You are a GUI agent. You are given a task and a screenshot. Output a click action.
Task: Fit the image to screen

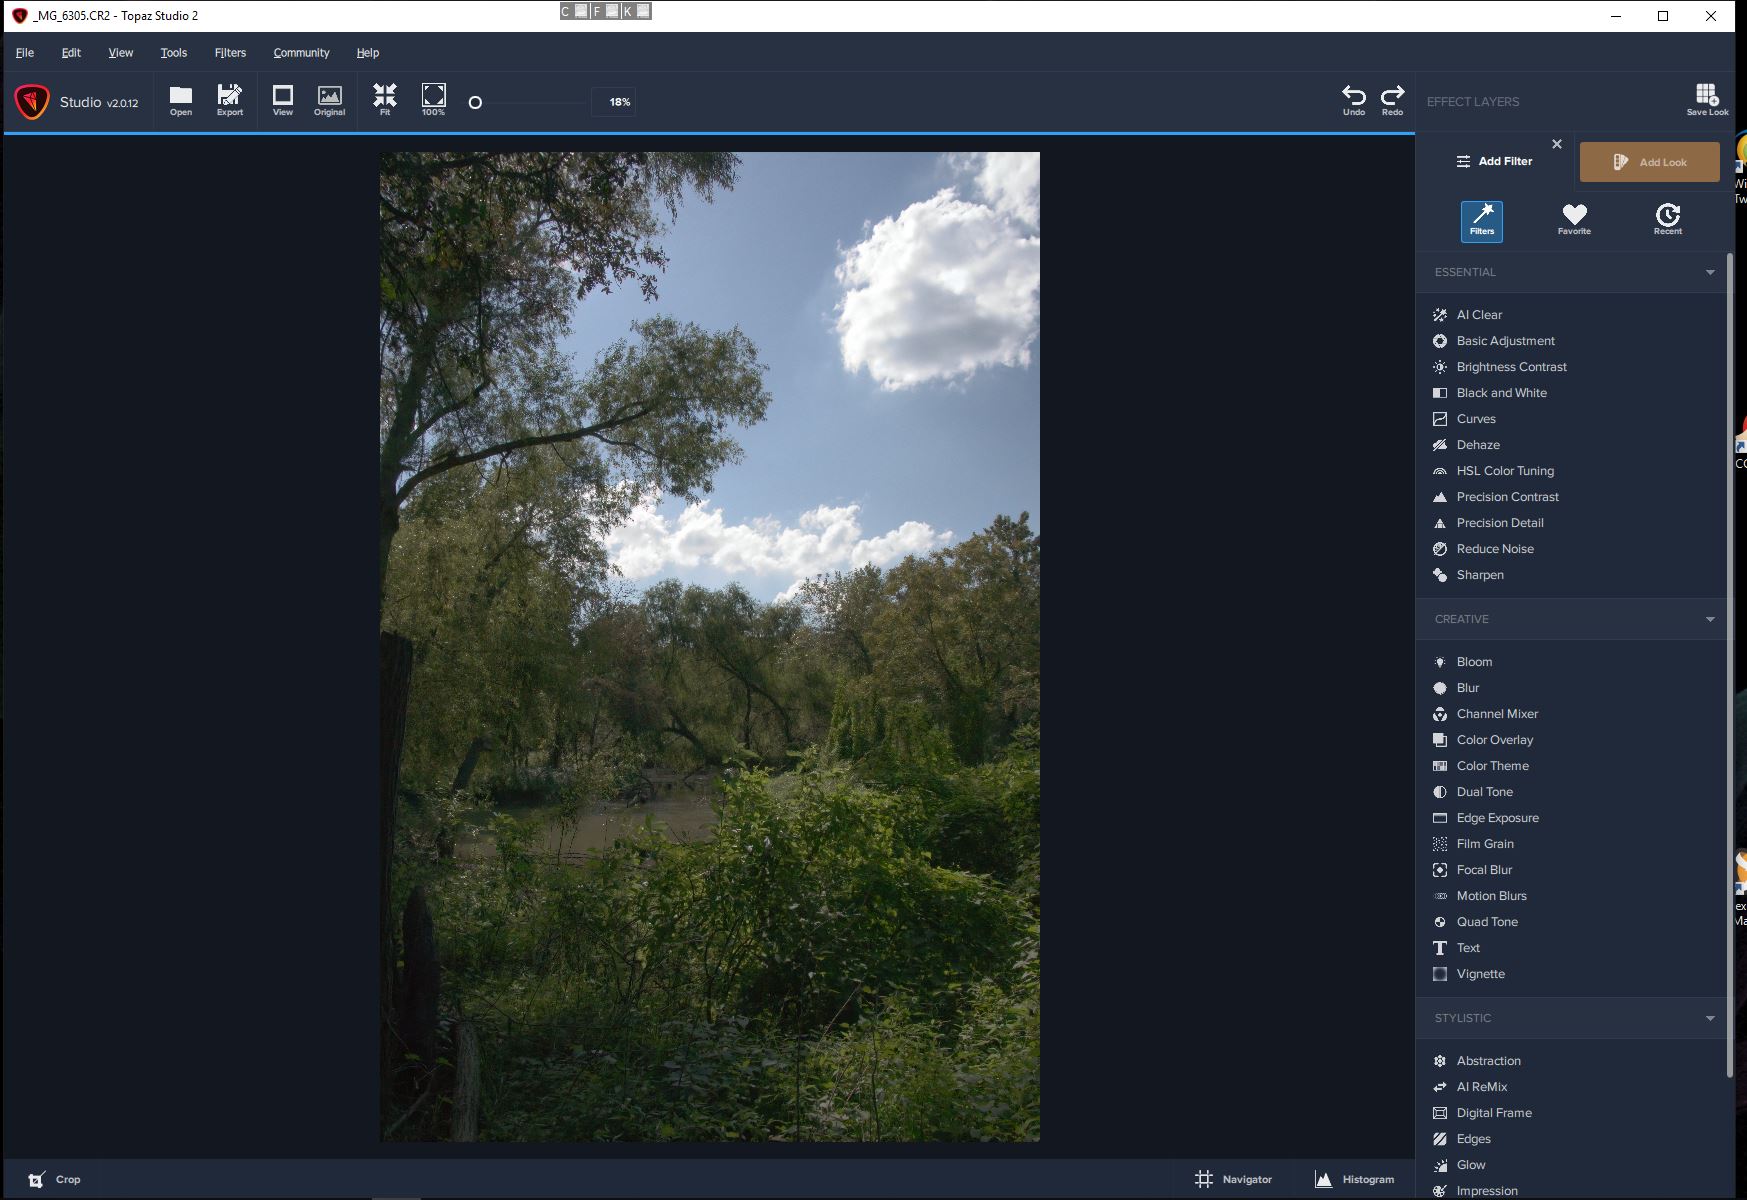tap(385, 100)
